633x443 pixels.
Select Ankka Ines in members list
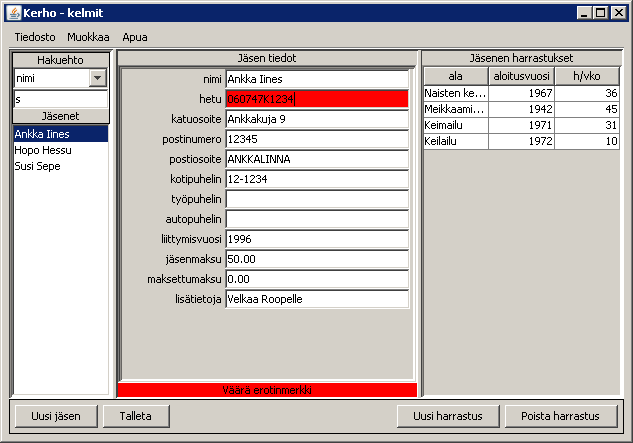(x=41, y=133)
